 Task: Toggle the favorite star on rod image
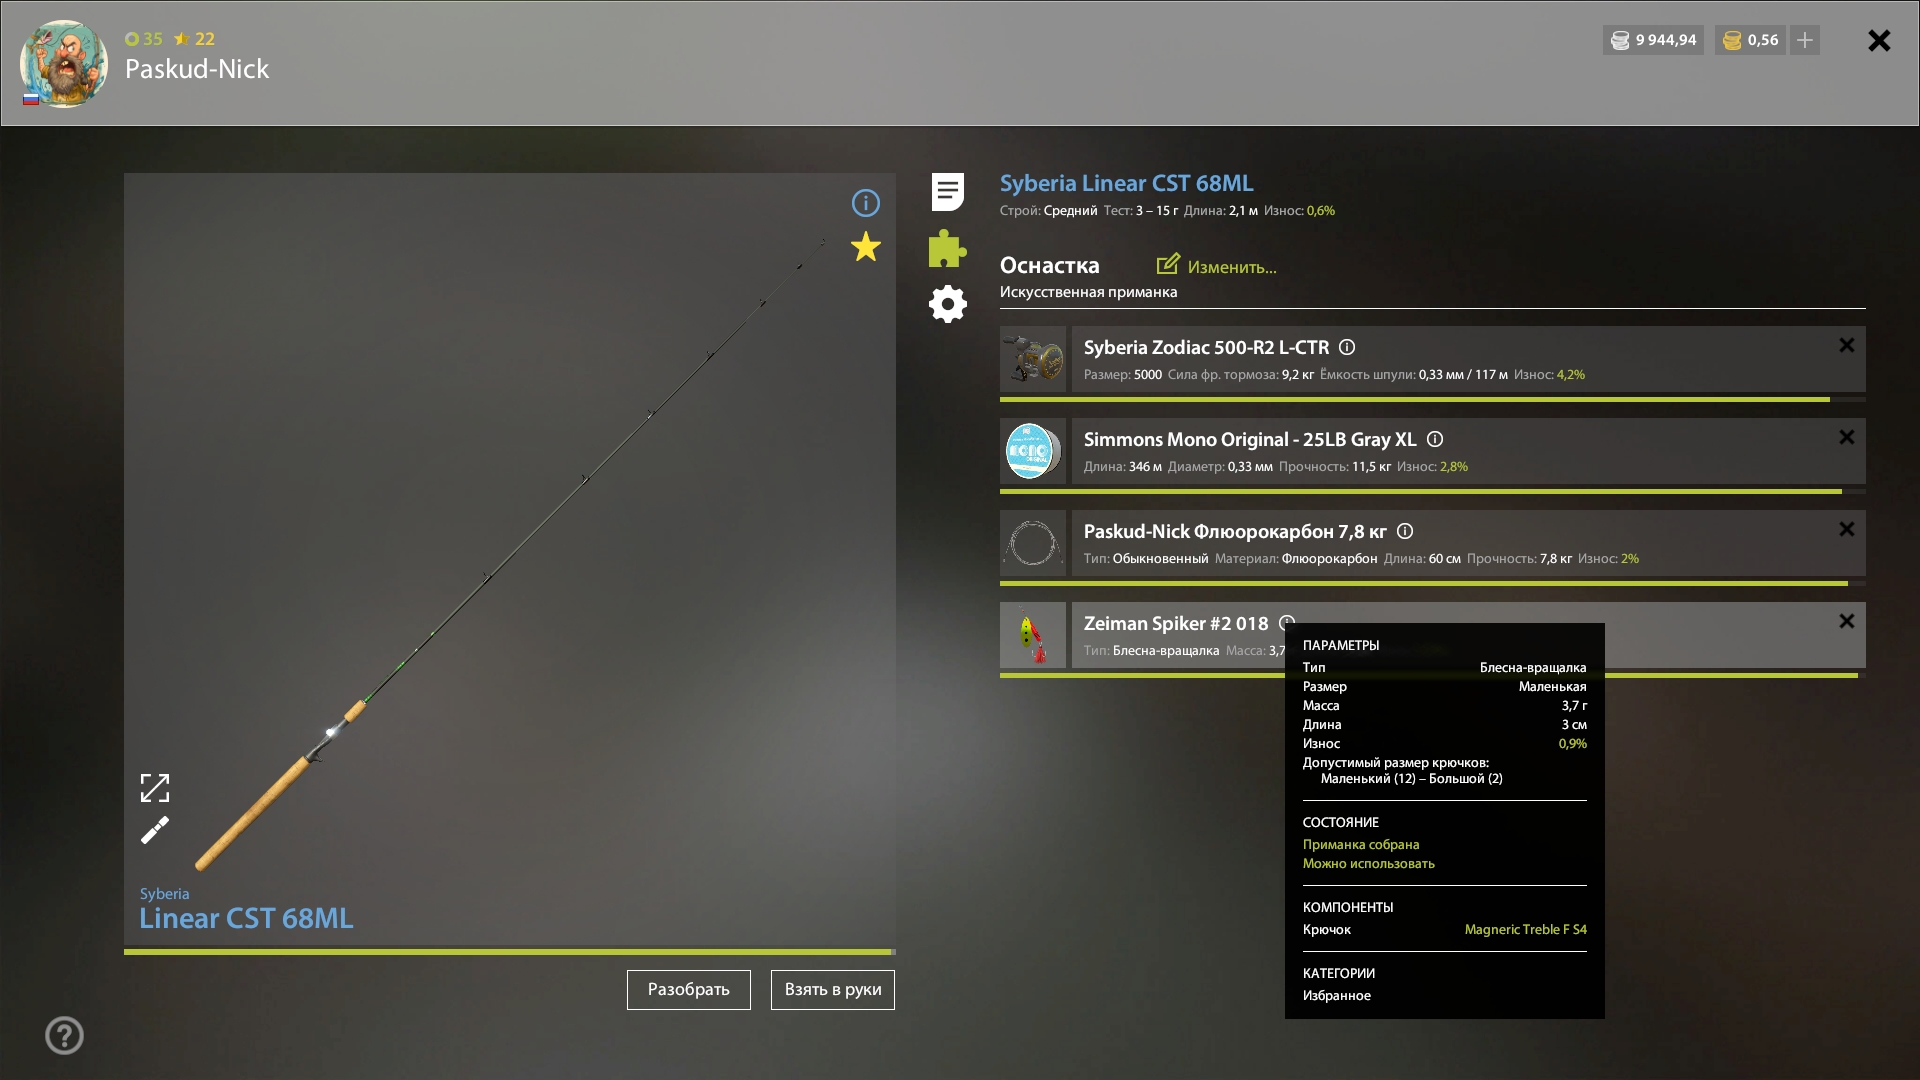coord(866,247)
